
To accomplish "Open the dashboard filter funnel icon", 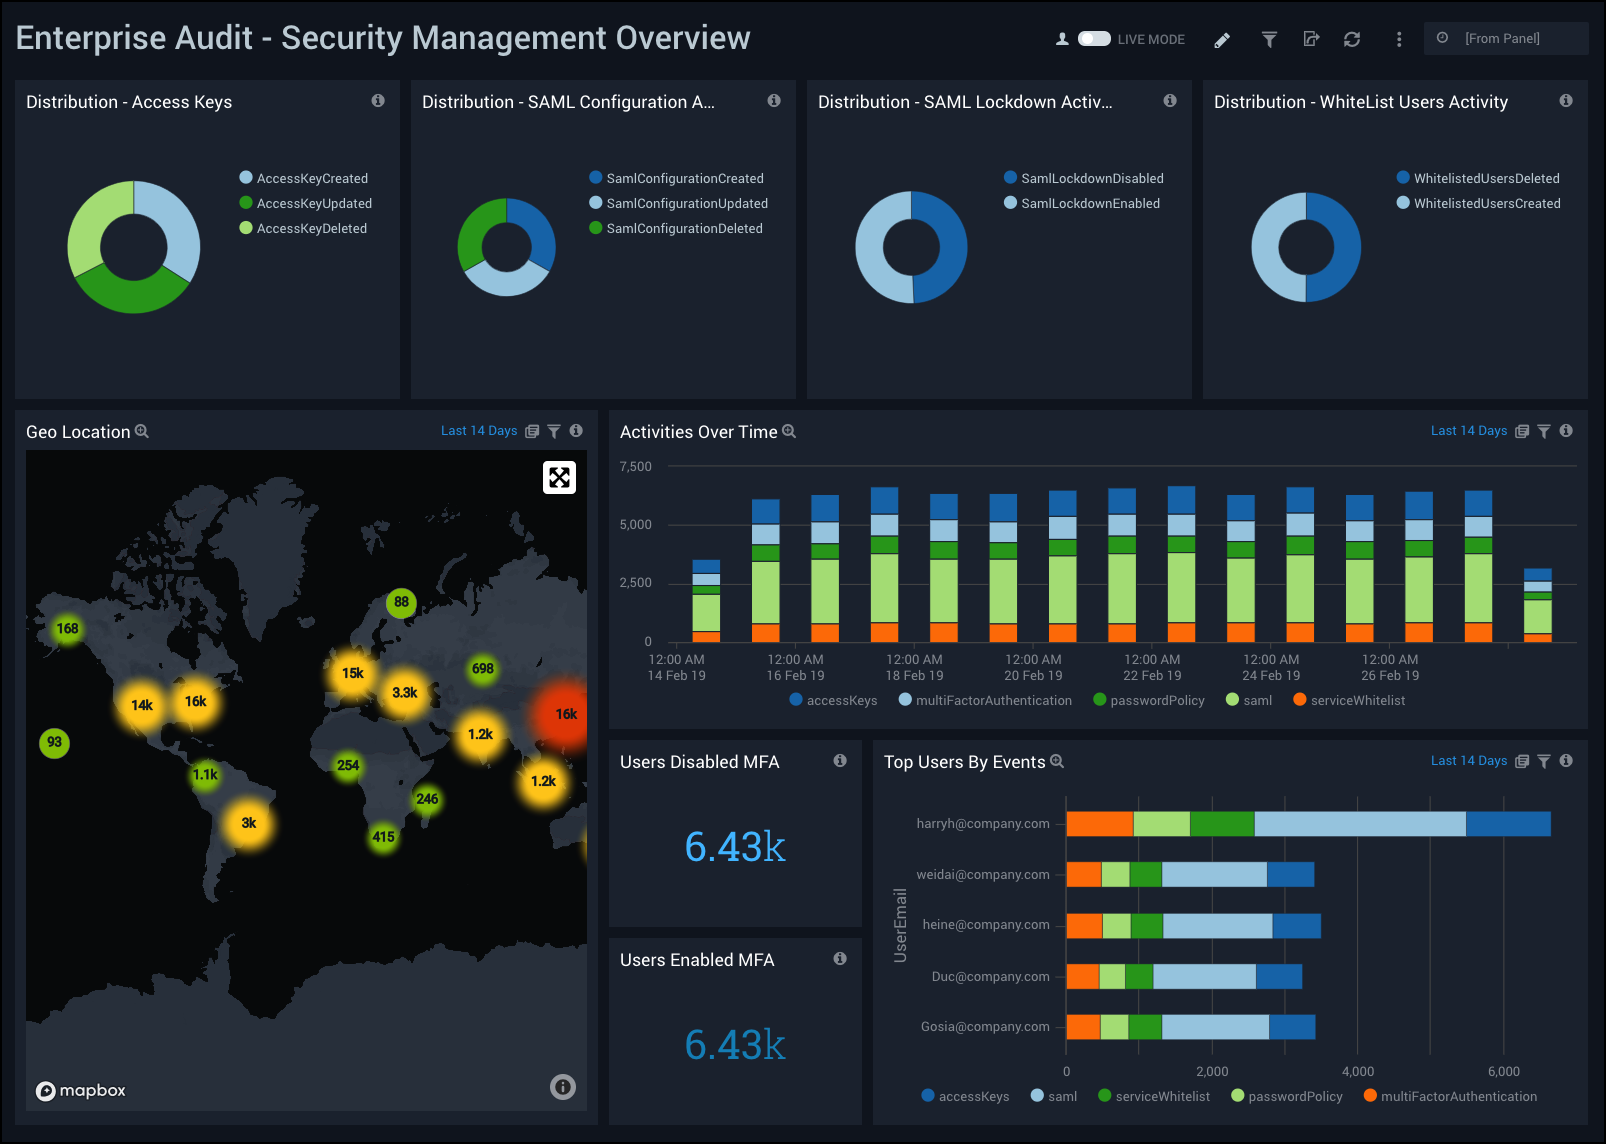I will (x=1269, y=40).
